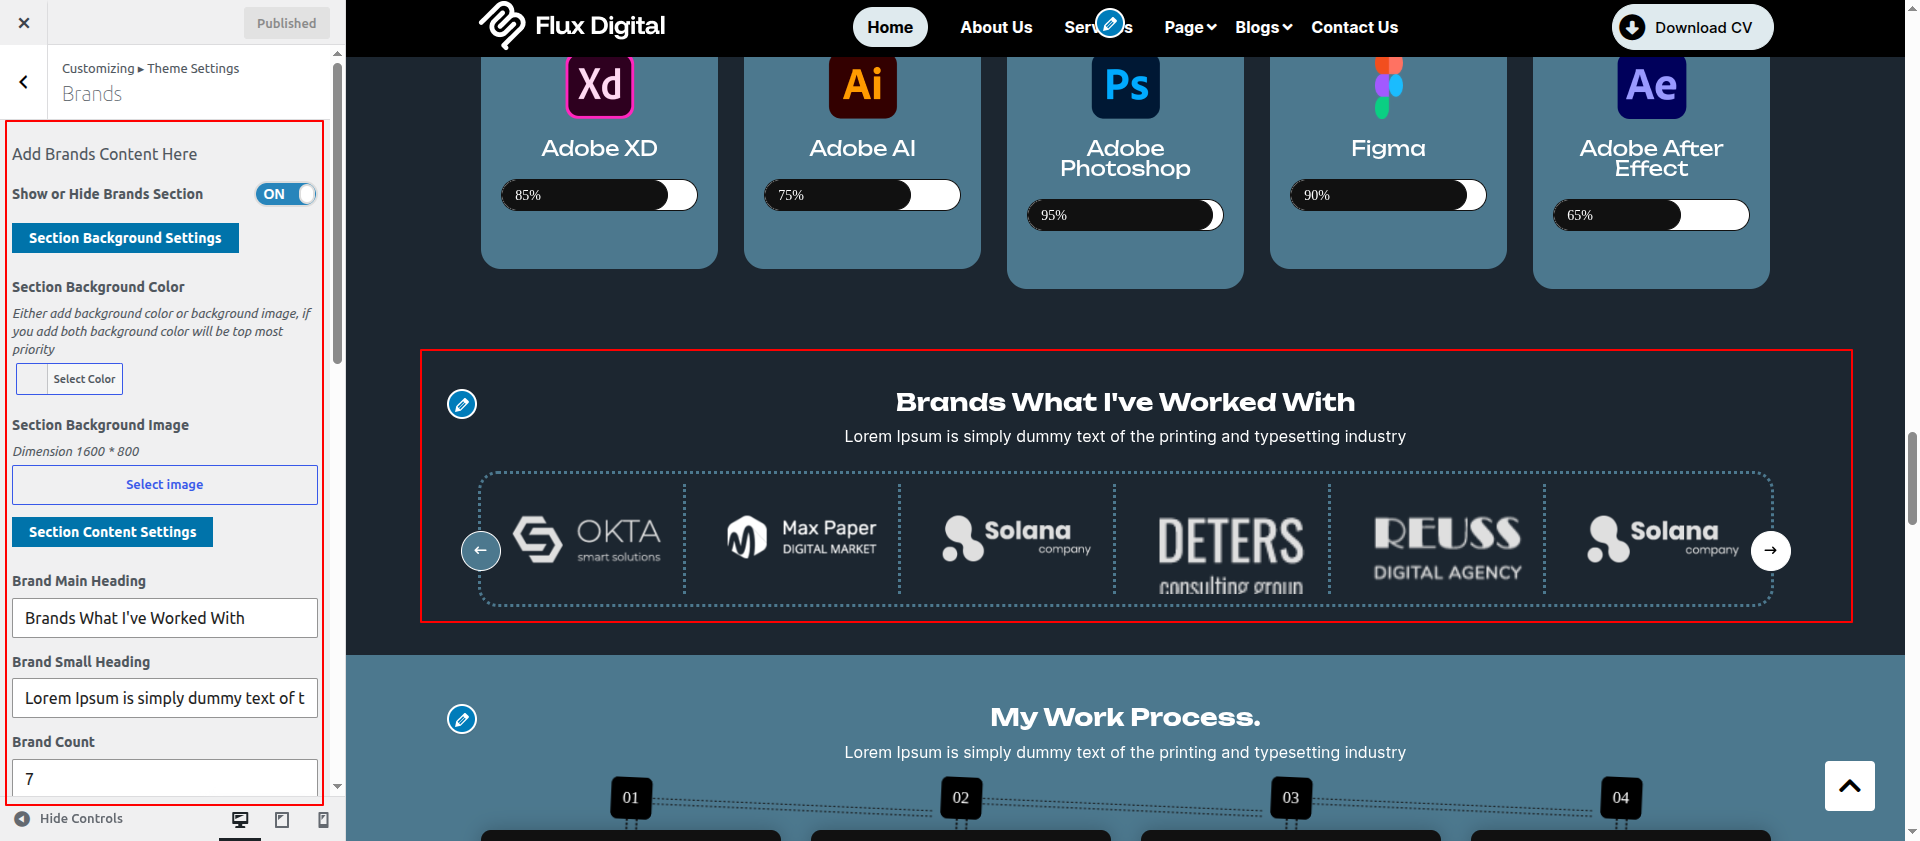The image size is (1920, 841).
Task: Click the customizer panel scrollbar
Action: pos(338,213)
